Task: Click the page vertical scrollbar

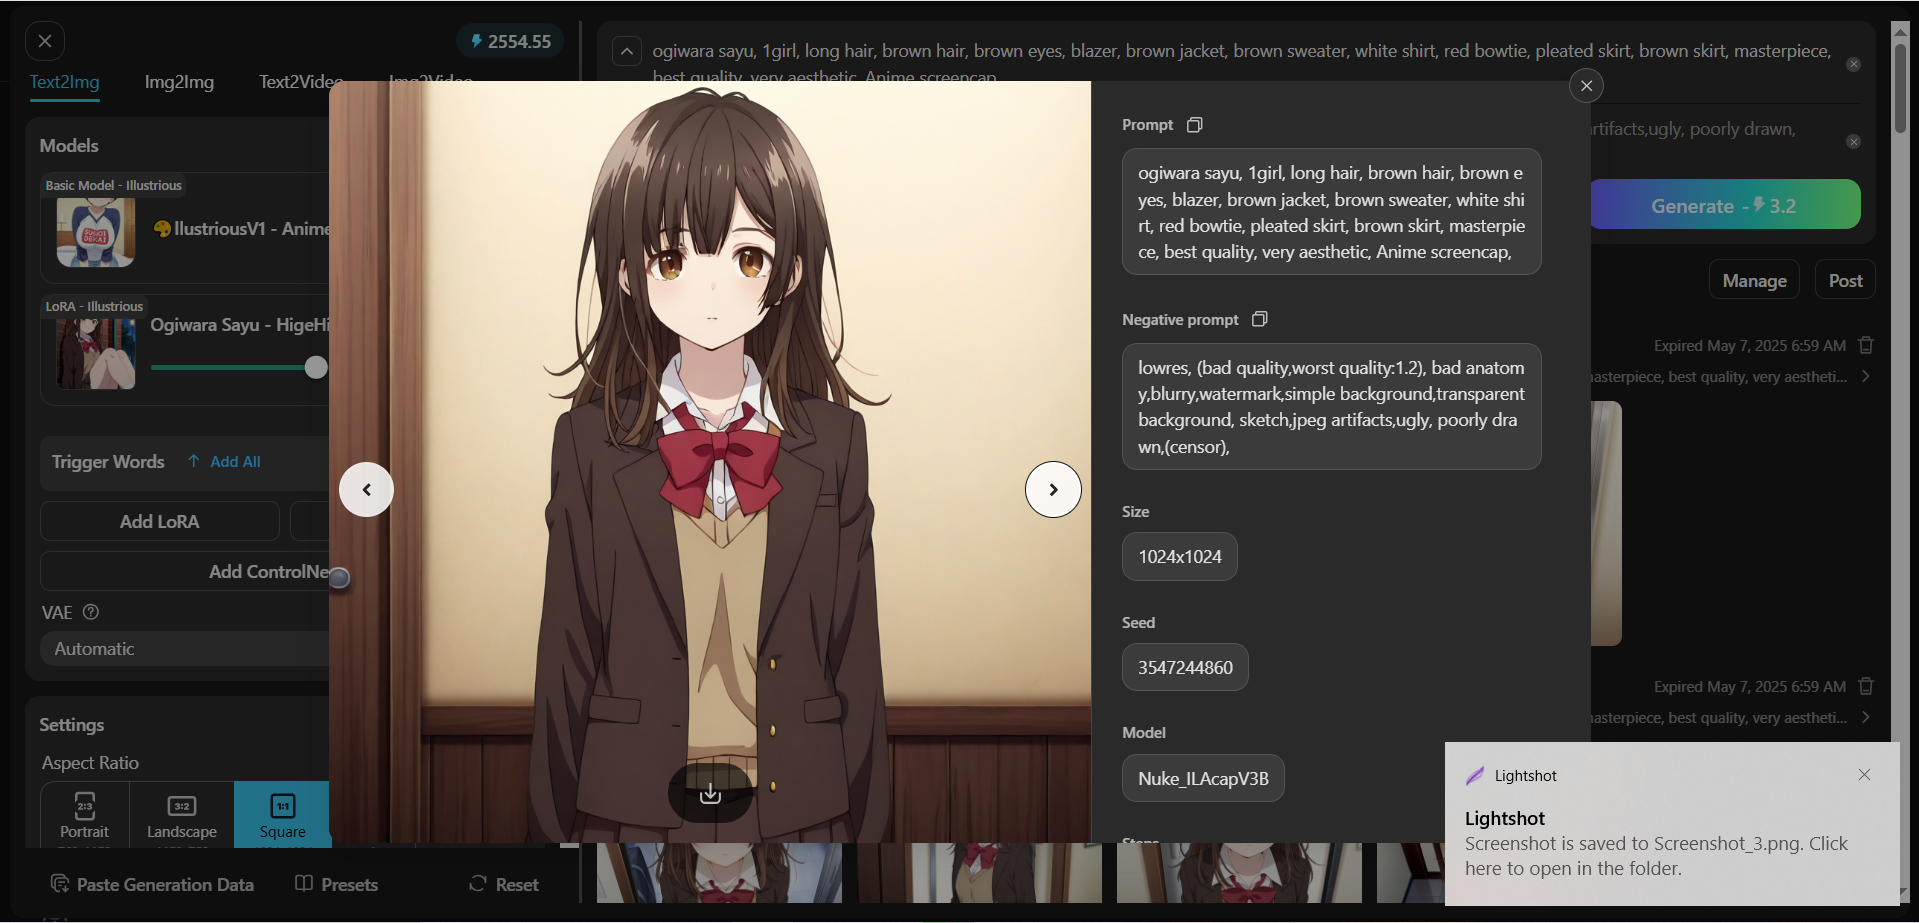Action: click(x=1900, y=87)
